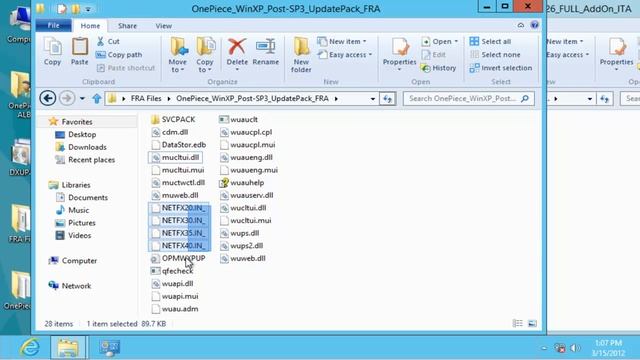
Task: Open the Help question mark icon
Action: (x=534, y=25)
